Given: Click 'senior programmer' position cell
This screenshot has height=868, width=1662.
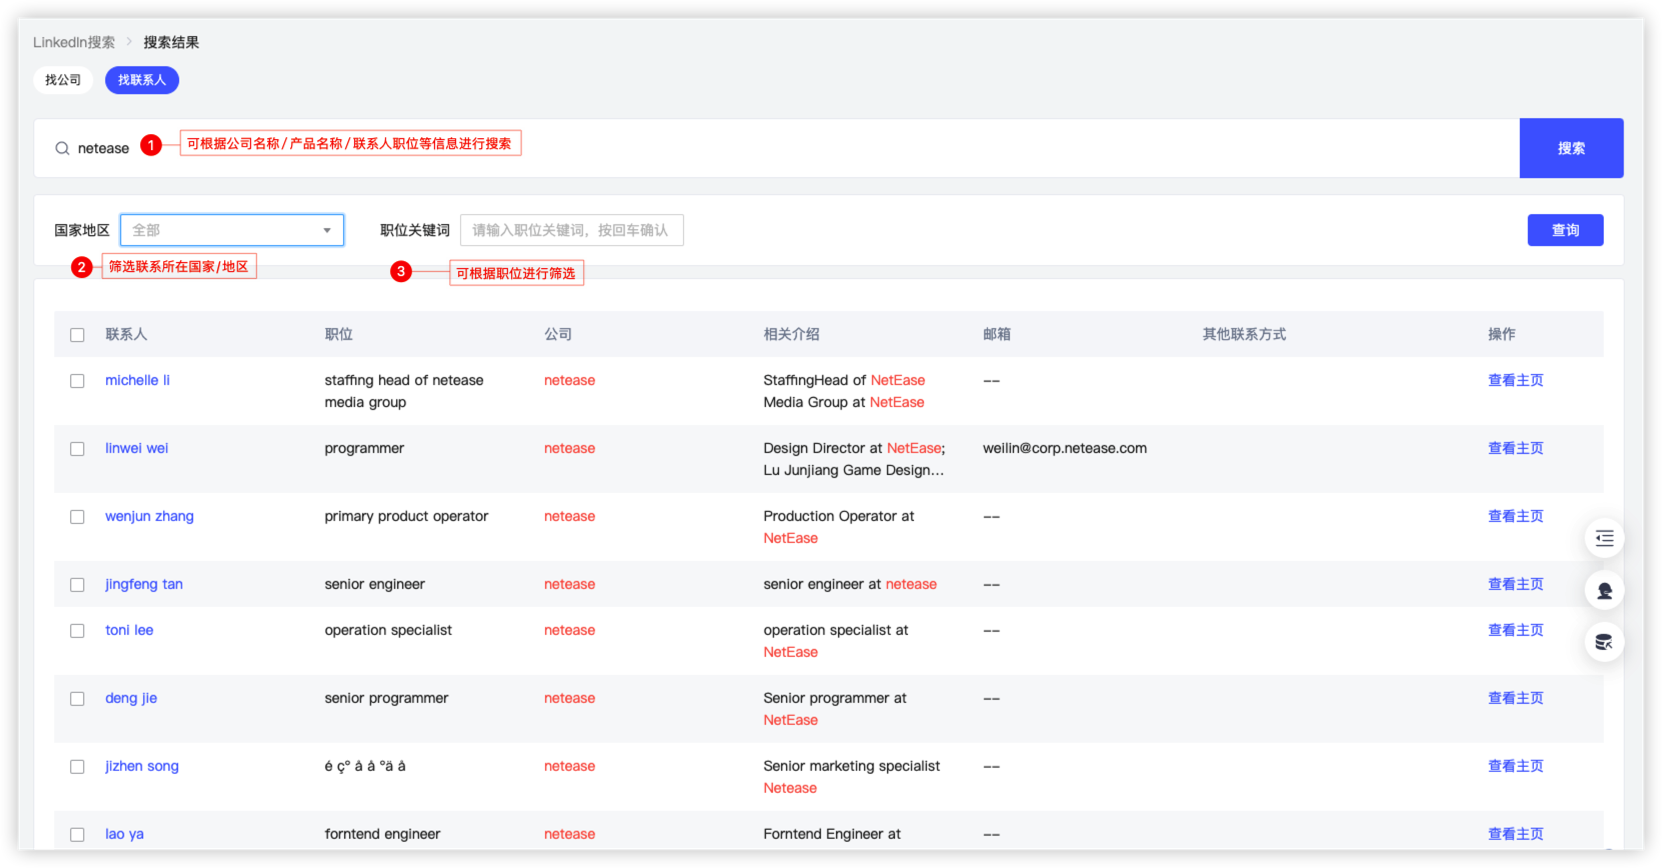Looking at the screenshot, I should pos(387,698).
